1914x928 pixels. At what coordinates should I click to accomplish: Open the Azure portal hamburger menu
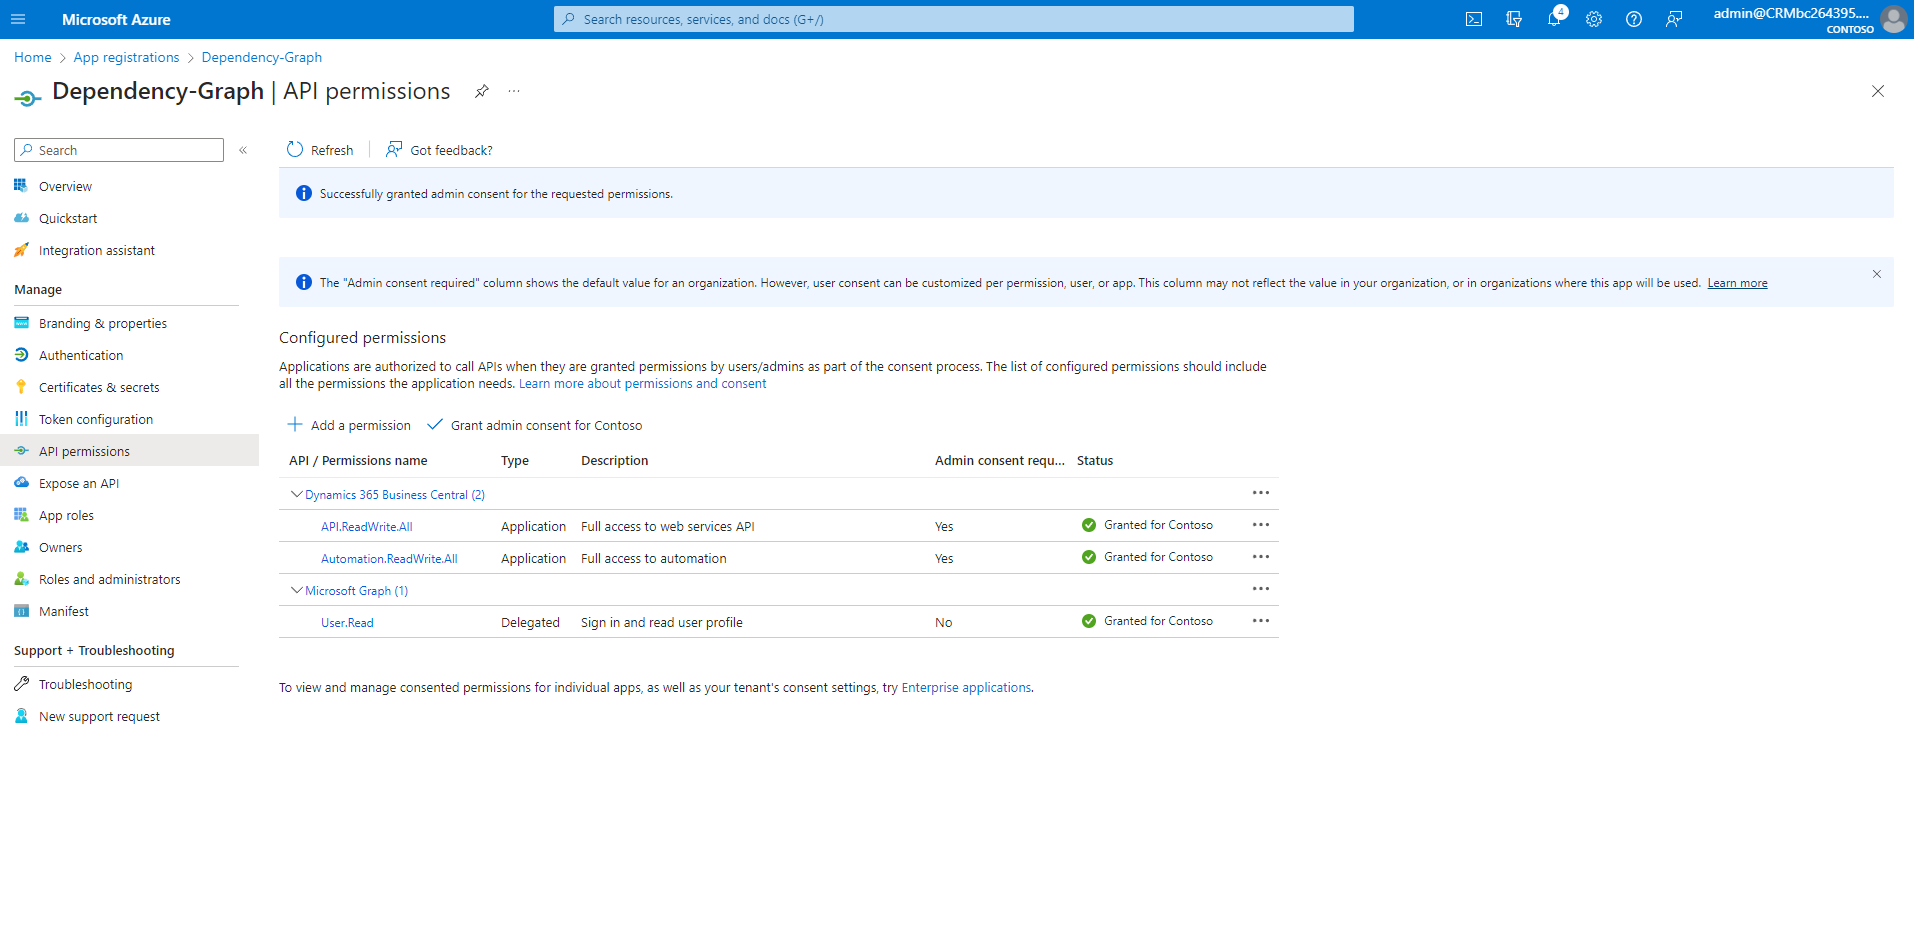[x=18, y=19]
